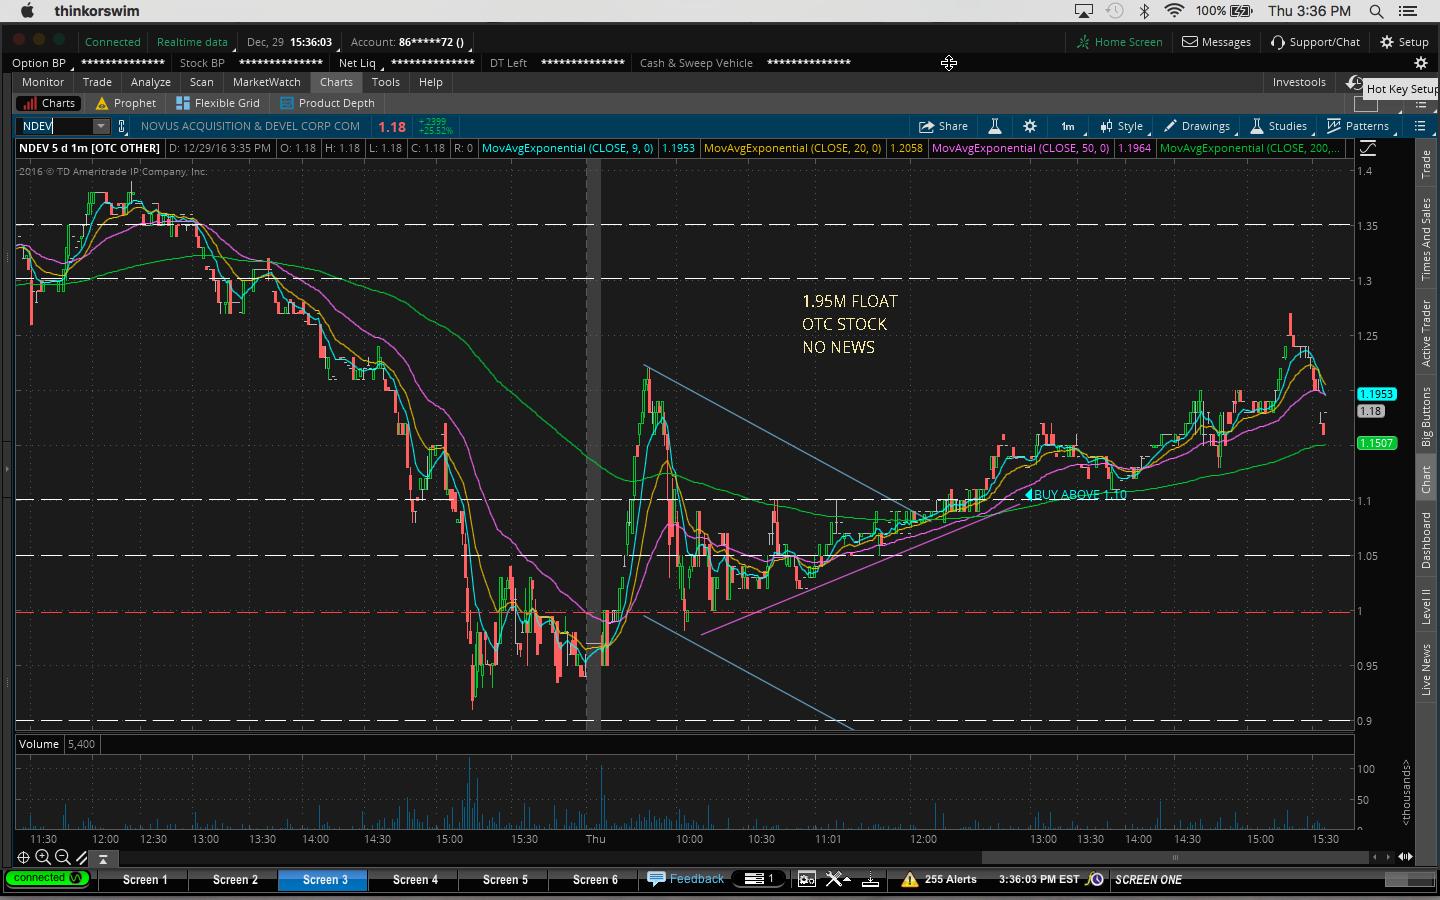Click the download icon in status bar
This screenshot has width=1440, height=900.
pos(871,880)
